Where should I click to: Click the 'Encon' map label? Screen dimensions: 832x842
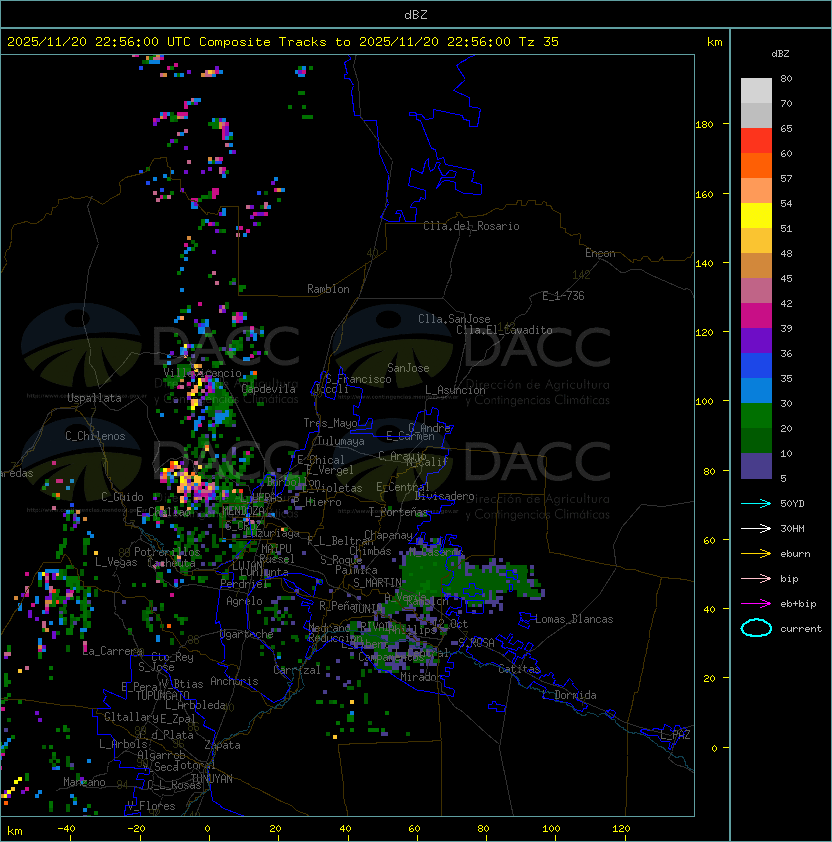coord(600,253)
